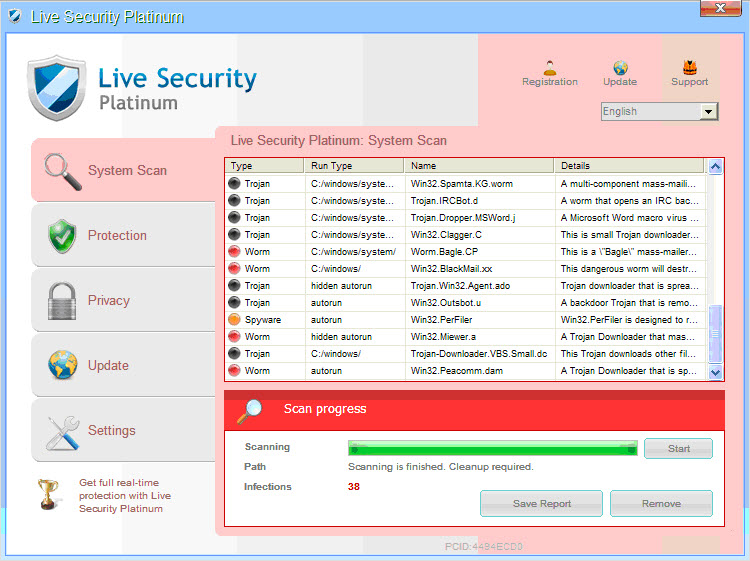750x561 pixels.
Task: Click the scan list scrollbar thumb
Action: click(715, 333)
